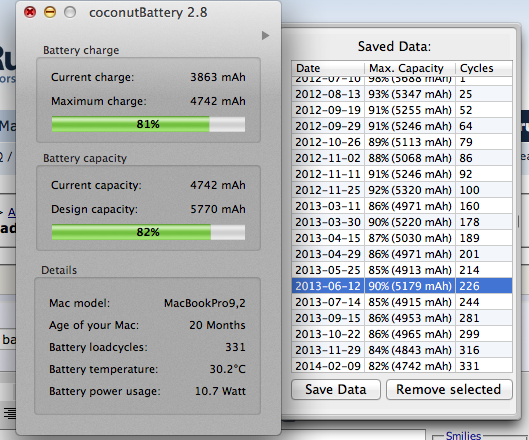The height and width of the screenshot is (440, 529).
Task: Click the Battery loadcycles 331 value
Action: pos(235,347)
